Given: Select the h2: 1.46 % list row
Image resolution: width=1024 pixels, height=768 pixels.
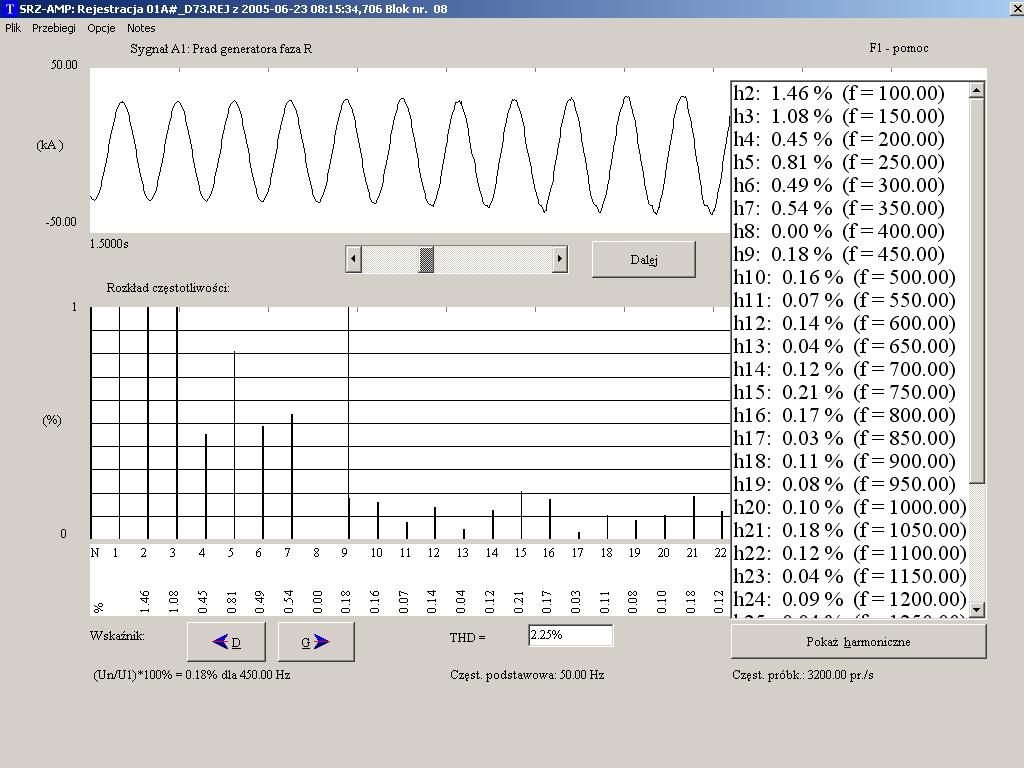Looking at the screenshot, I should tap(850, 93).
